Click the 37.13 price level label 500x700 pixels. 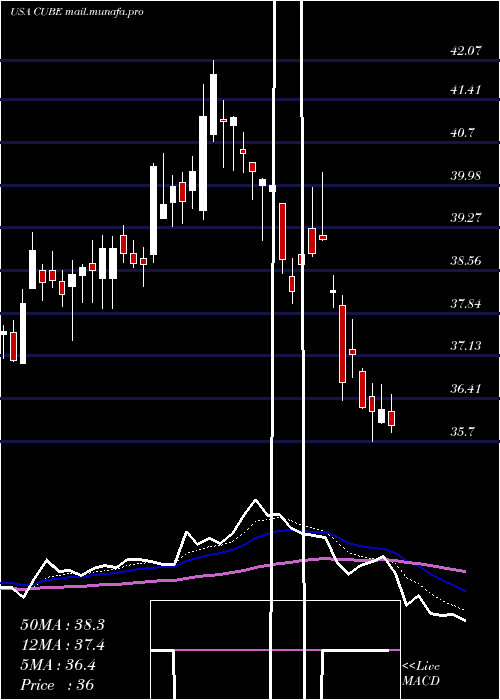(x=466, y=346)
